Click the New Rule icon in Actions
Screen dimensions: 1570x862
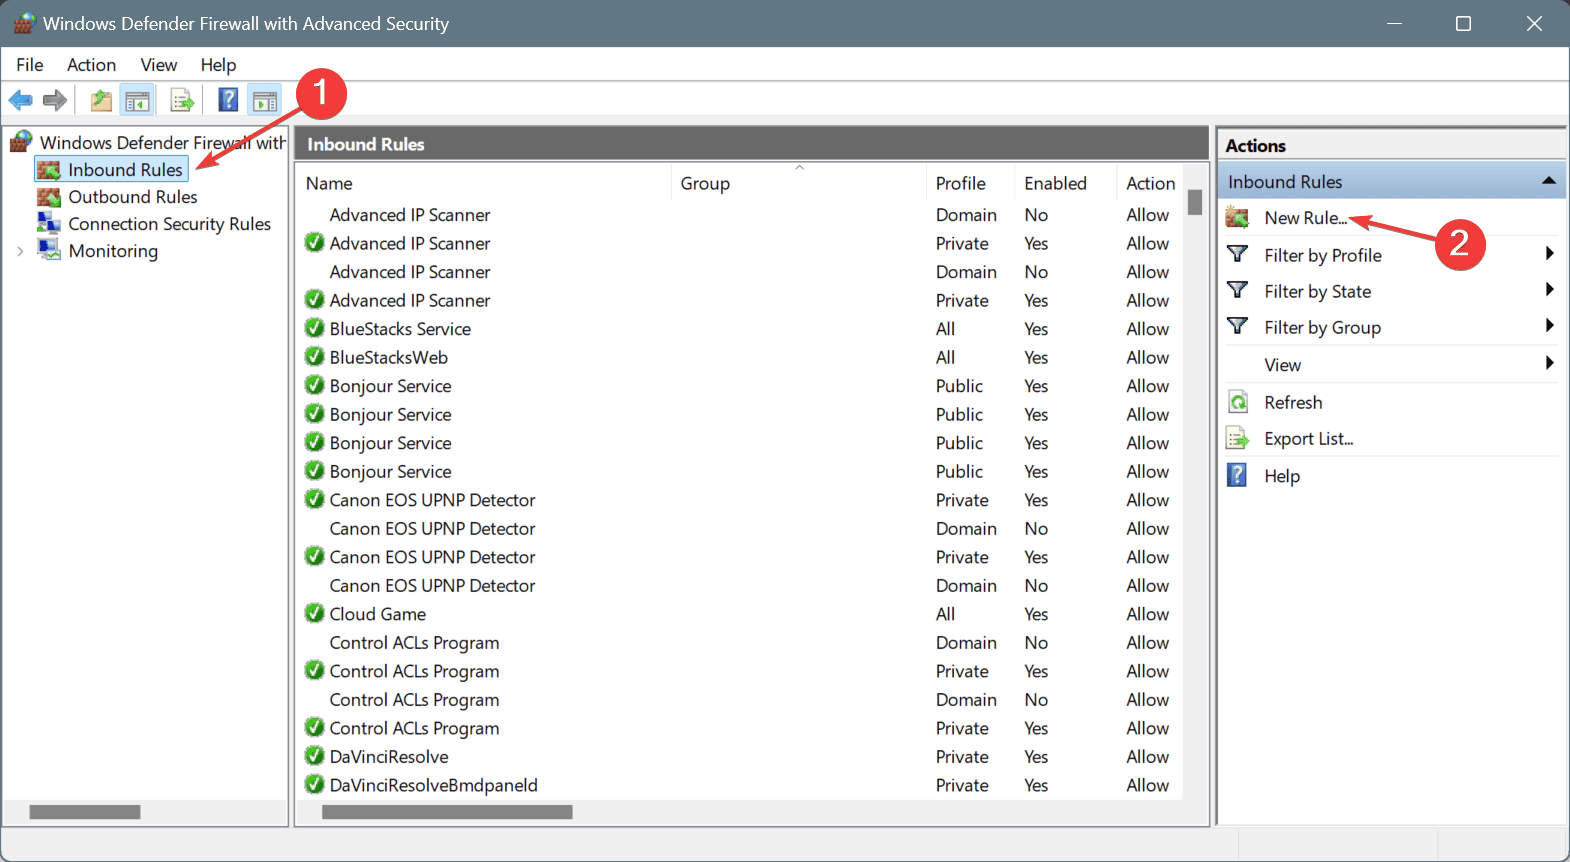point(1238,217)
